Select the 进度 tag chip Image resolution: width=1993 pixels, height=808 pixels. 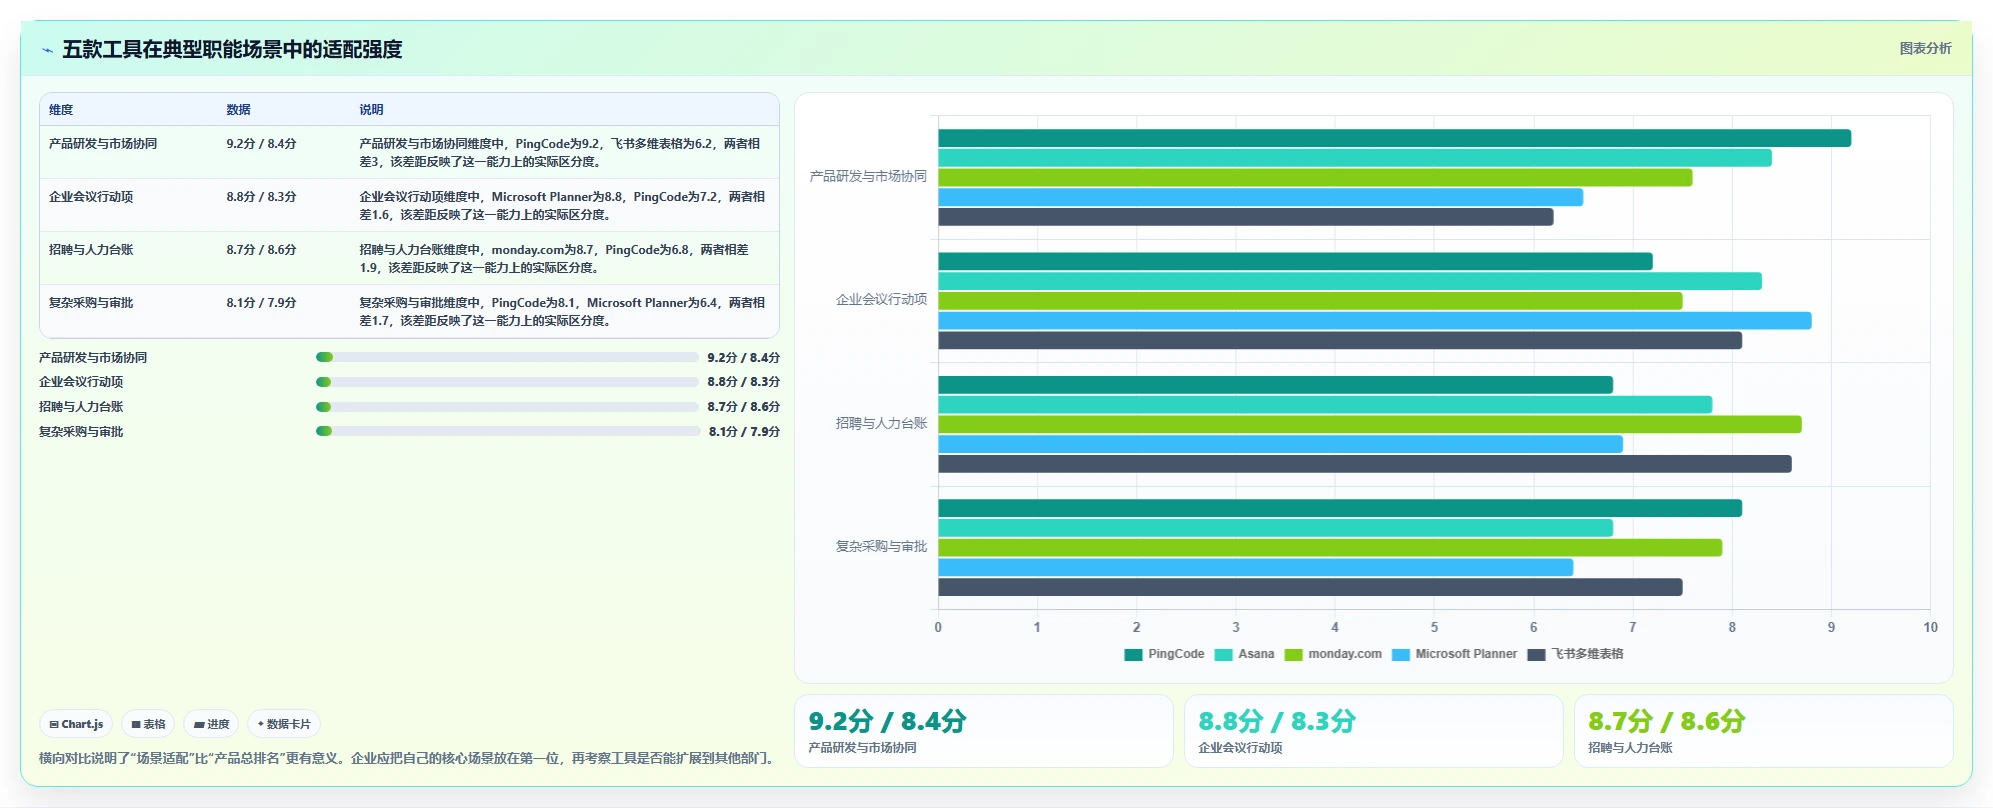tap(211, 724)
